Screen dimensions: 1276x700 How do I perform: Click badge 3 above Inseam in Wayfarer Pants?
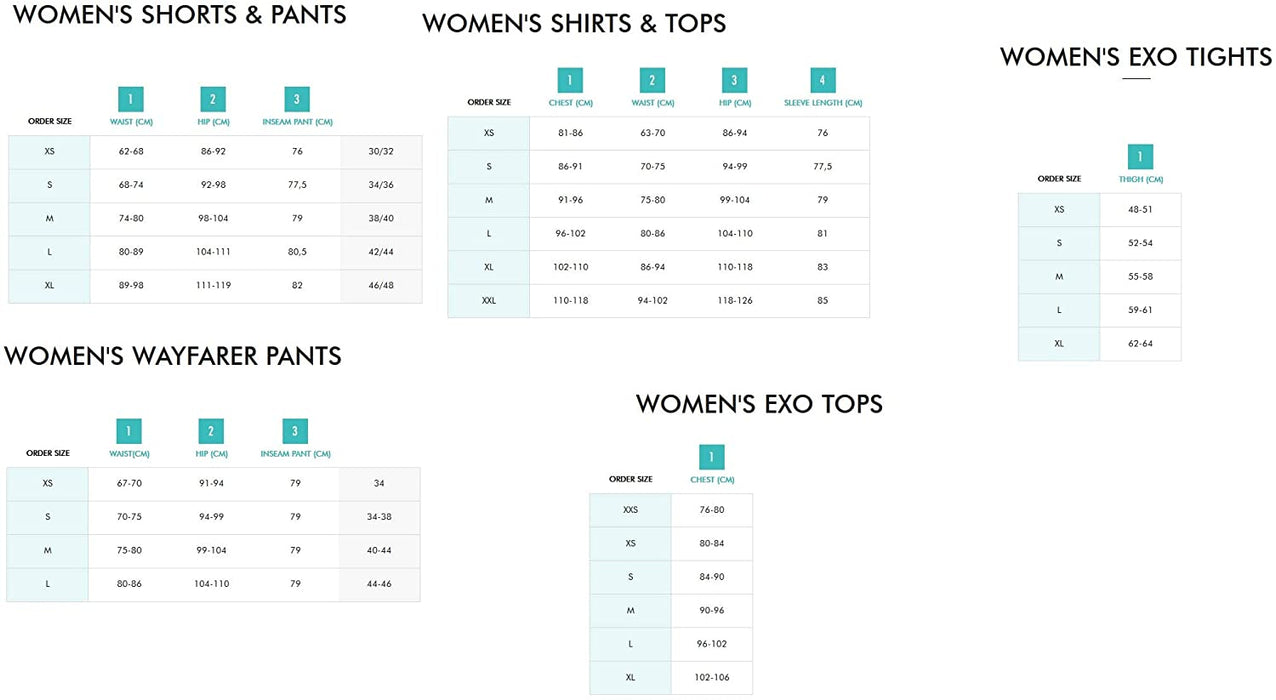point(295,431)
